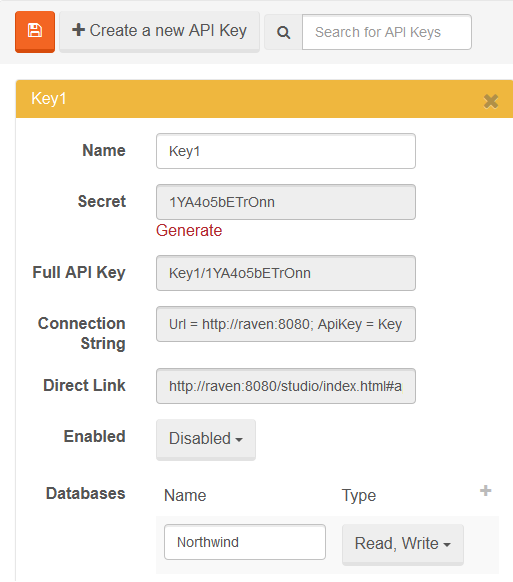Remove Key1 with the X icon
Screen dimensions: 513x582
click(x=491, y=101)
